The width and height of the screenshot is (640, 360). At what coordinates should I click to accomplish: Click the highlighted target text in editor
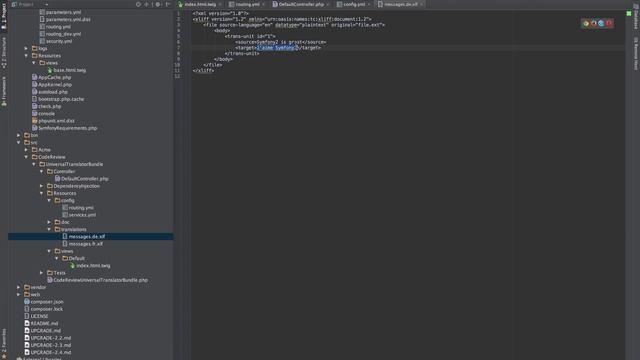[278, 48]
